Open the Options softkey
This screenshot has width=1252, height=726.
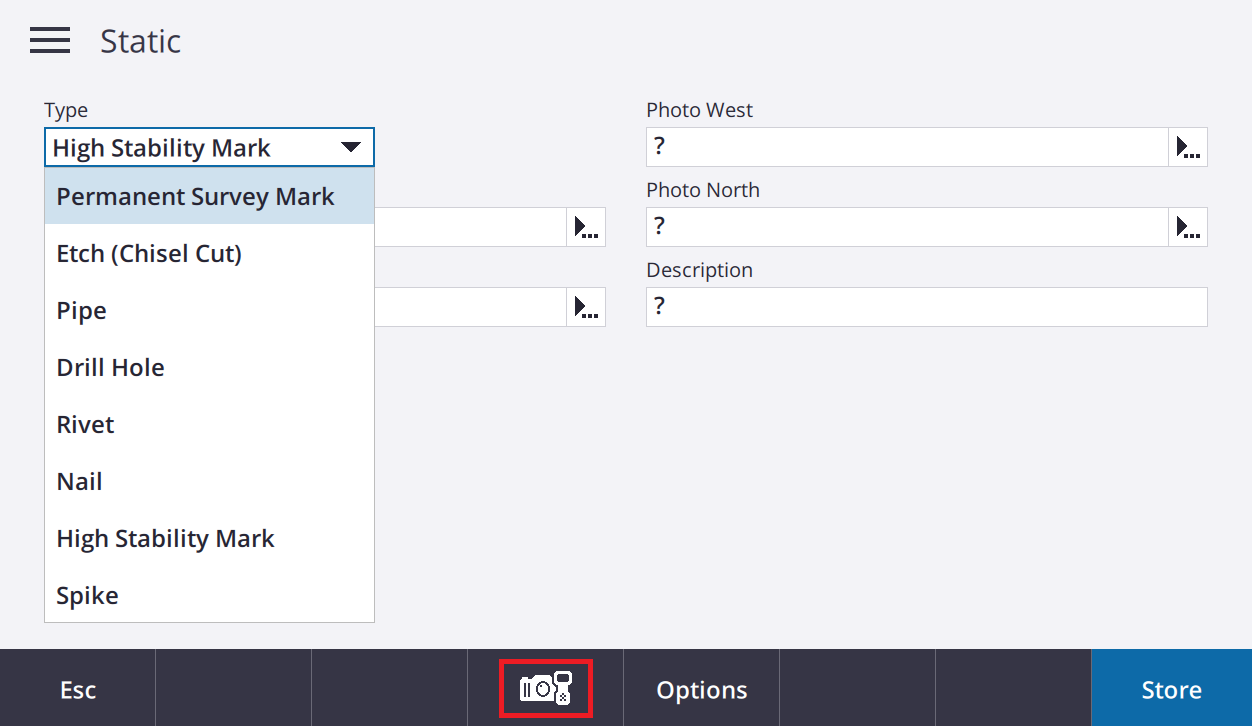click(x=701, y=688)
